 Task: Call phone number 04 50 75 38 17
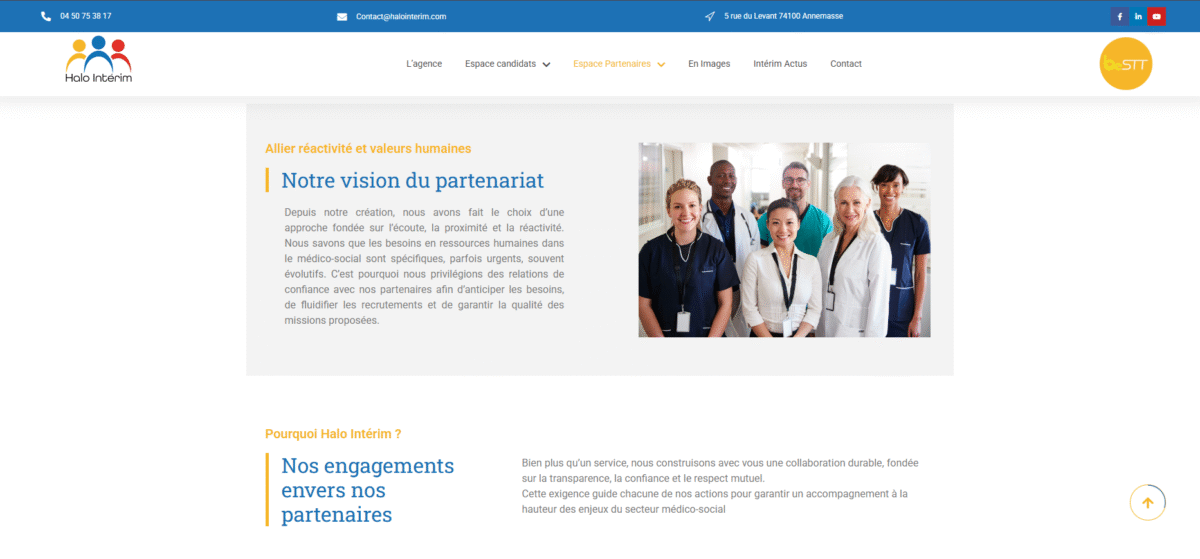coord(86,16)
